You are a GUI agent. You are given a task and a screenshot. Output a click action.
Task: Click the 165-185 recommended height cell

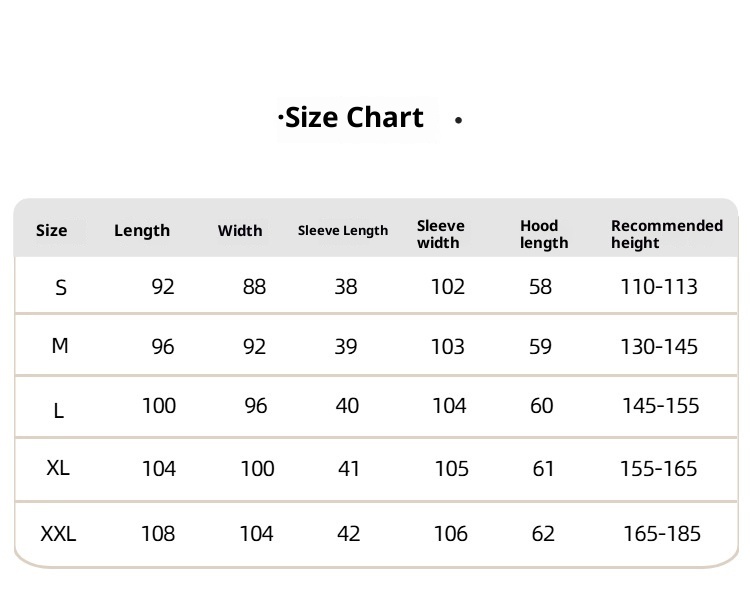(x=662, y=534)
